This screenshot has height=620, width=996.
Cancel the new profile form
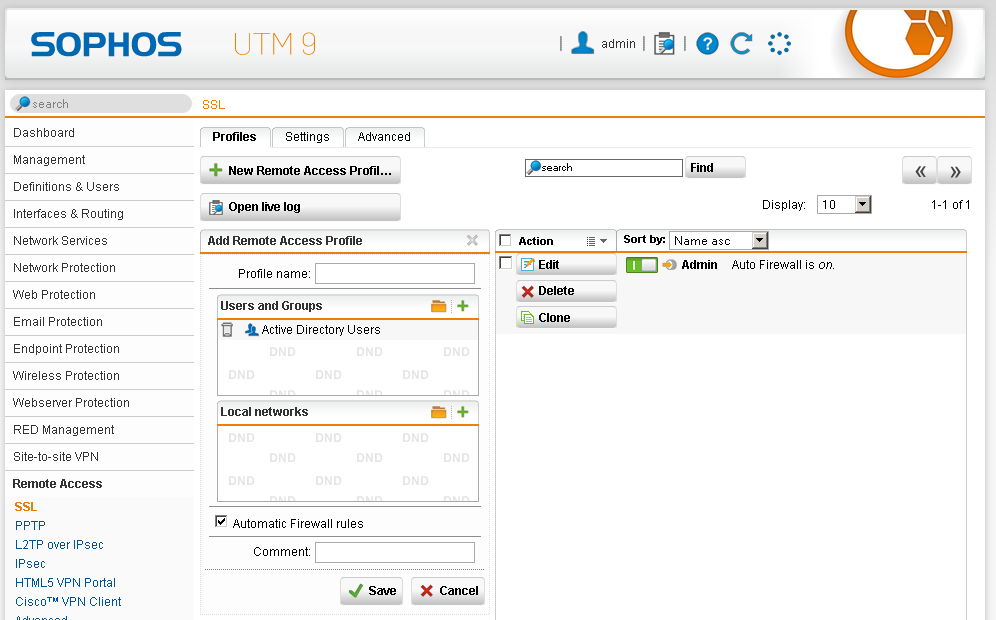[x=448, y=591]
